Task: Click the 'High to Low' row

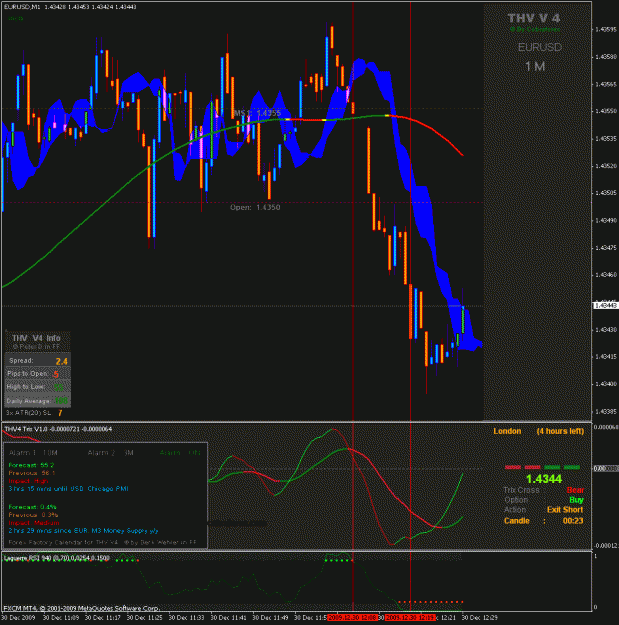Action: coord(37,387)
